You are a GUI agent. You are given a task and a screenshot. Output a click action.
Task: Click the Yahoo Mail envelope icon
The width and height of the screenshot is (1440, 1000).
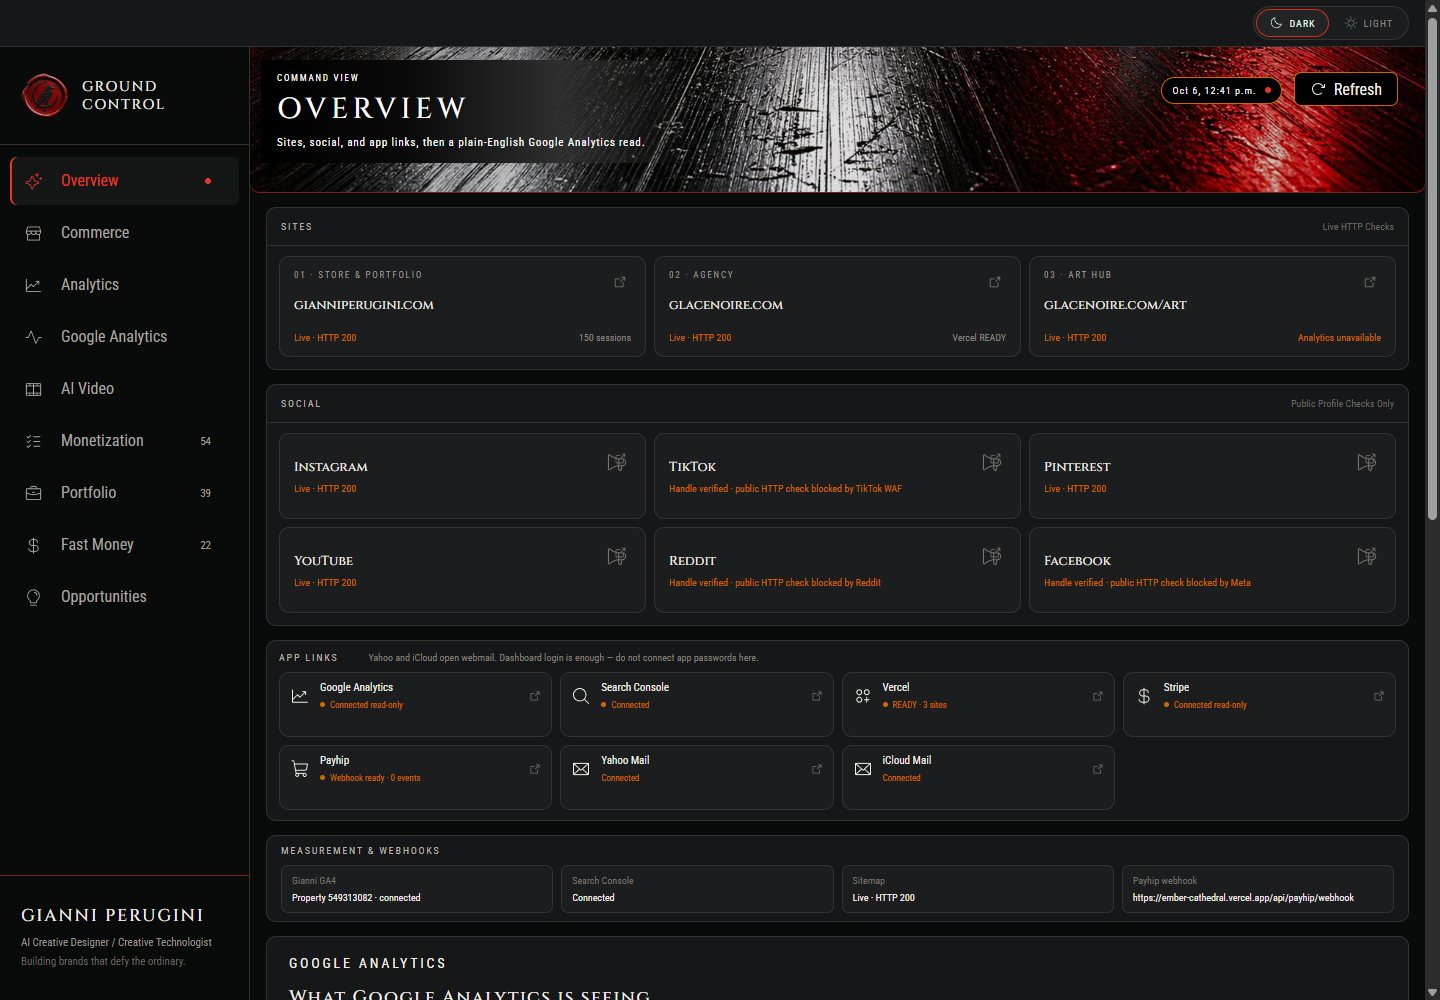tap(581, 769)
